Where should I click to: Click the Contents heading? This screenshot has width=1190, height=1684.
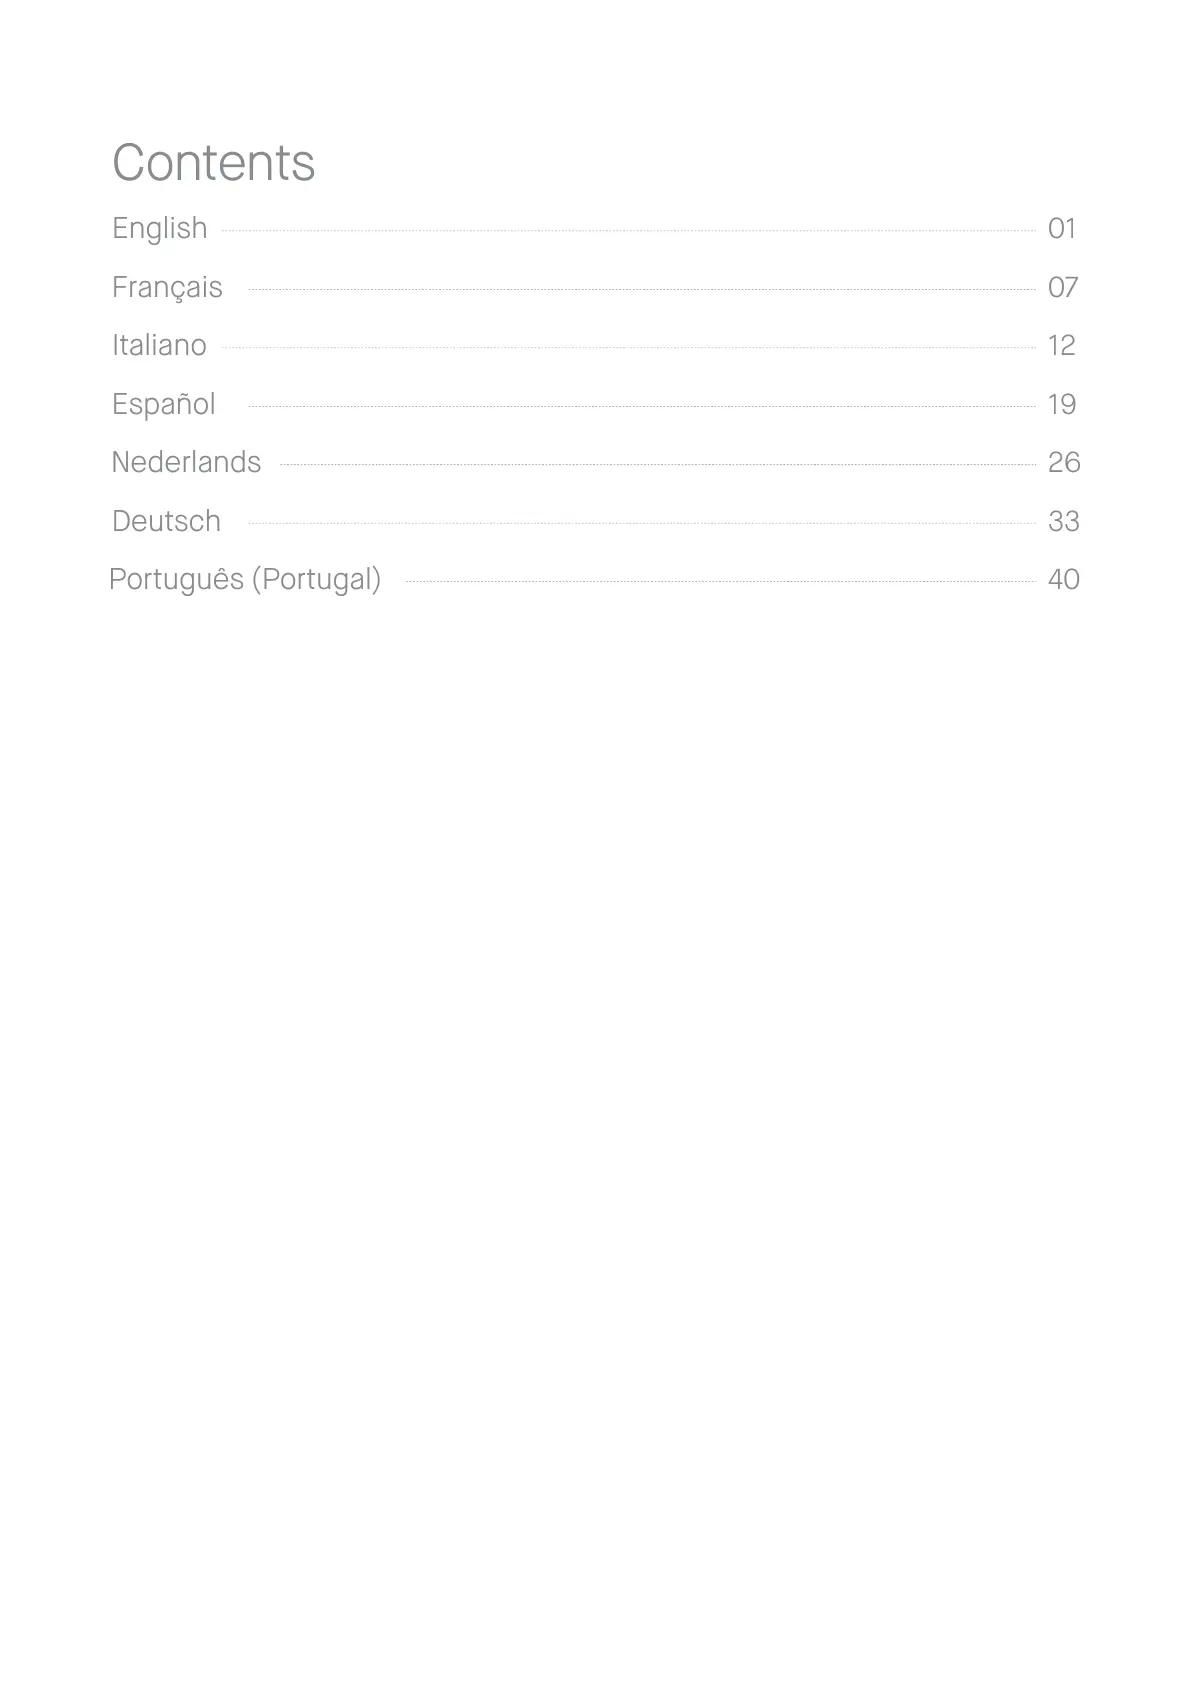[214, 162]
